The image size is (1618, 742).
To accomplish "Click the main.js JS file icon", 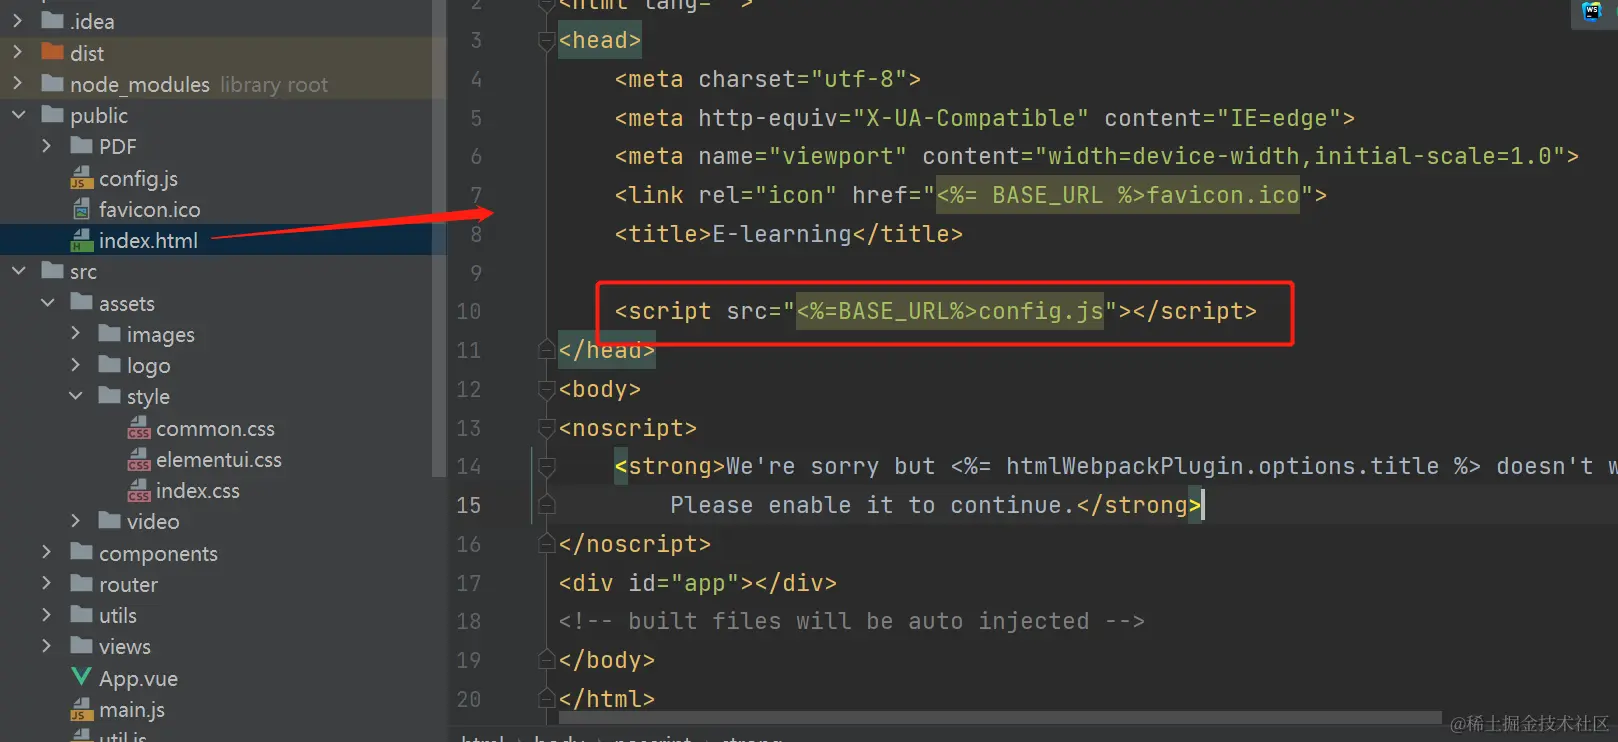I will 82,709.
